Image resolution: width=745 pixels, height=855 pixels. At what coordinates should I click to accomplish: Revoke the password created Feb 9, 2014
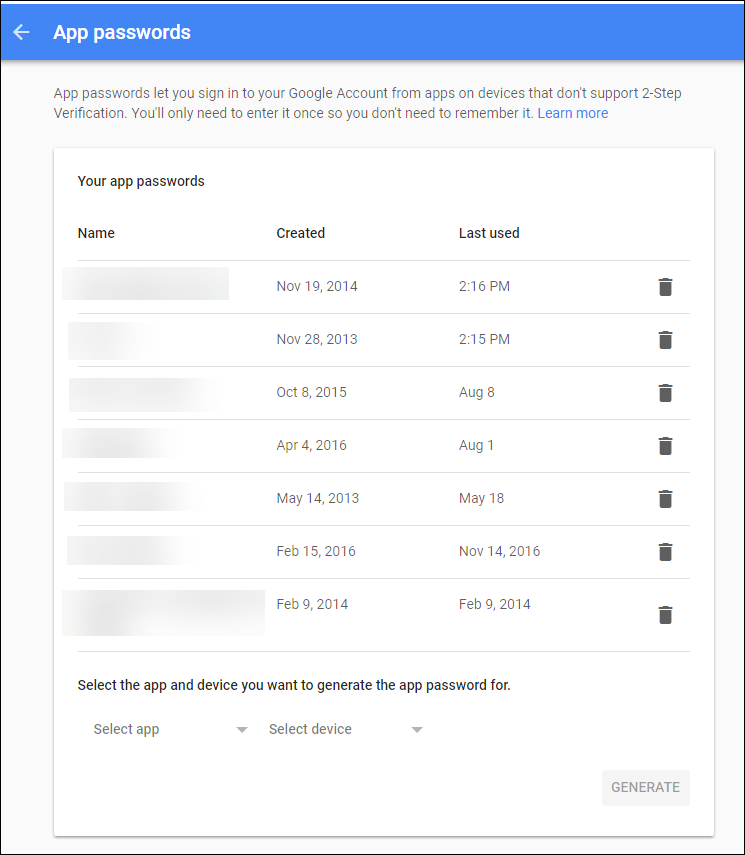(x=665, y=615)
